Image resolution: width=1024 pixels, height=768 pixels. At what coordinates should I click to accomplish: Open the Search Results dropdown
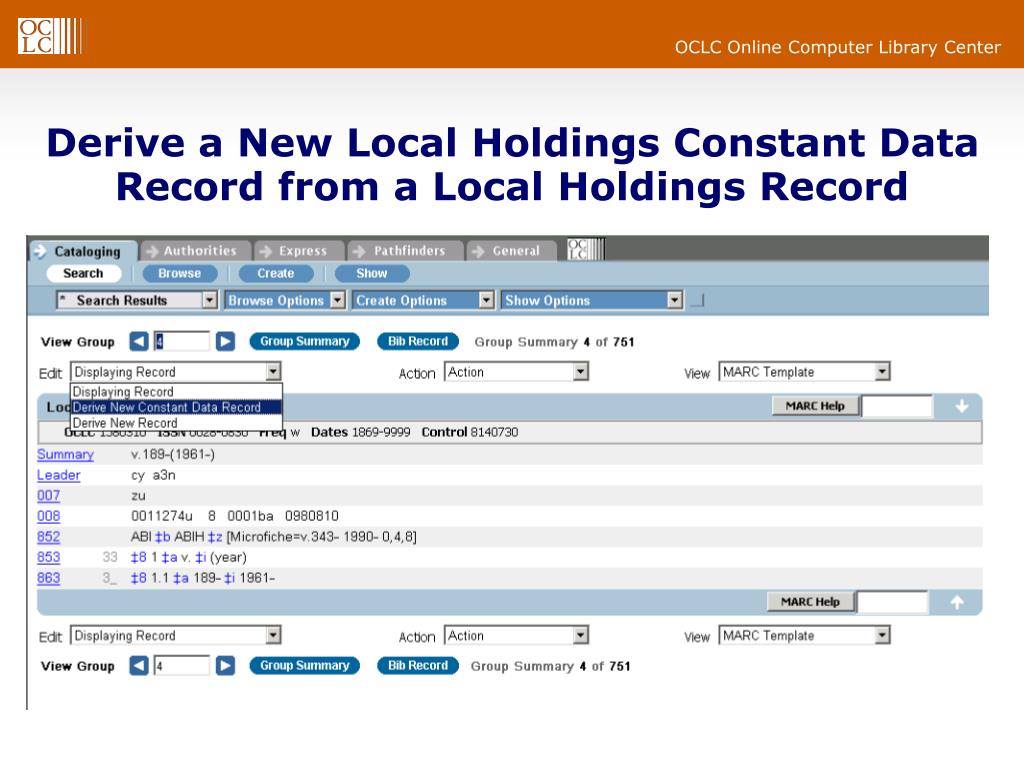click(x=136, y=300)
